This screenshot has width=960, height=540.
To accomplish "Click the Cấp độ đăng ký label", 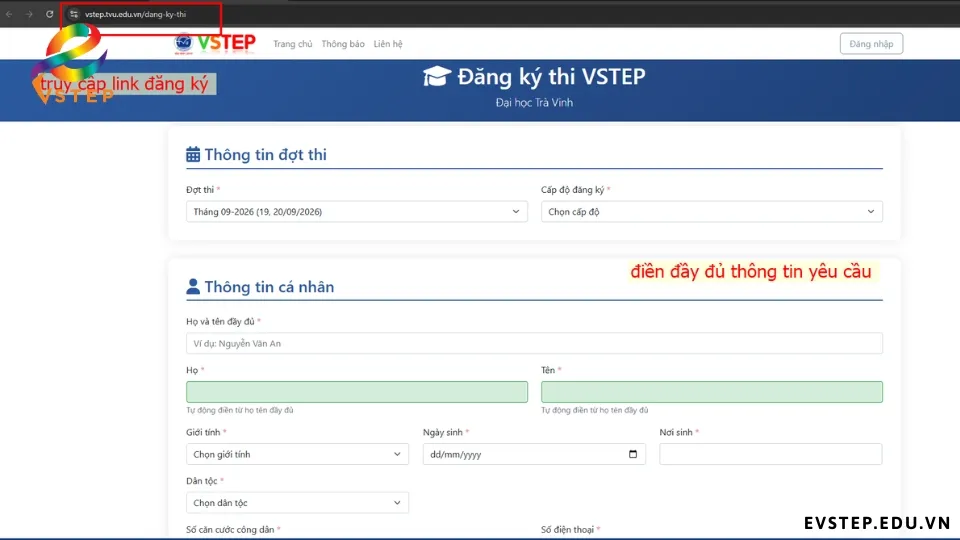I will click(x=572, y=190).
